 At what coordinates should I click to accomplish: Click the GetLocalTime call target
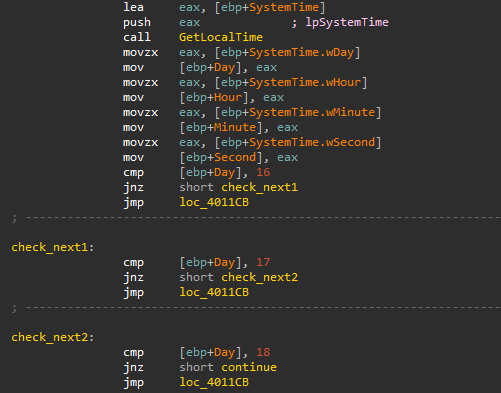click(221, 37)
